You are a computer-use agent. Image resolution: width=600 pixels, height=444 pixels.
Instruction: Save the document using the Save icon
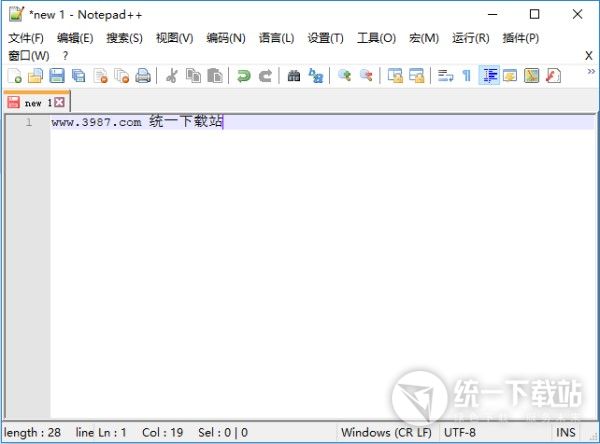[x=57, y=76]
